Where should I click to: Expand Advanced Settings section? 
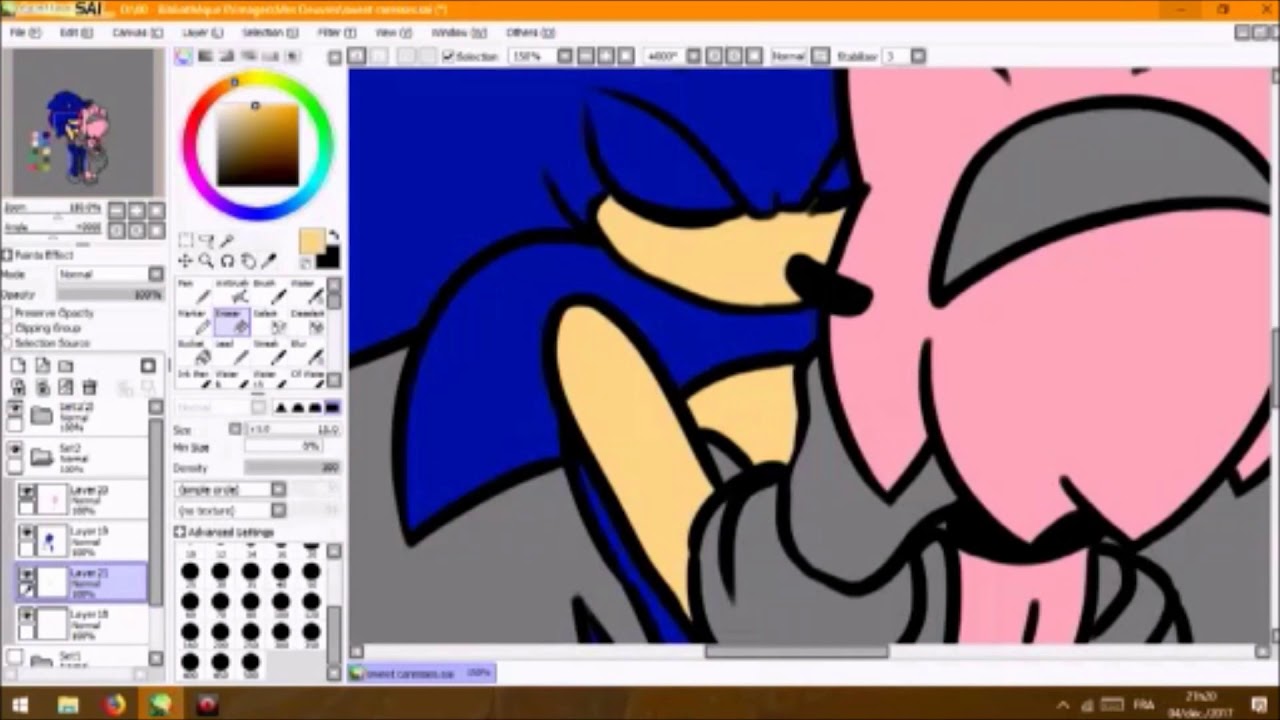[x=181, y=532]
